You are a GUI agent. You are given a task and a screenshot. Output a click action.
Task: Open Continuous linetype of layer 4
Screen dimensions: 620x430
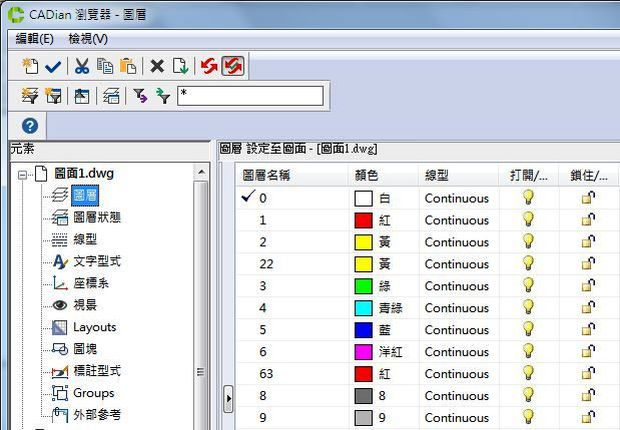(x=457, y=308)
